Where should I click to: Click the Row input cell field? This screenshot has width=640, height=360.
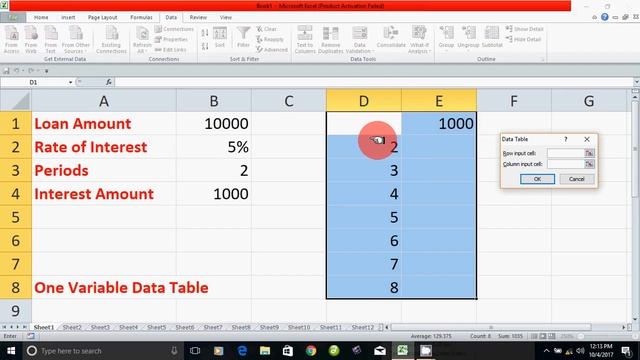coord(565,153)
